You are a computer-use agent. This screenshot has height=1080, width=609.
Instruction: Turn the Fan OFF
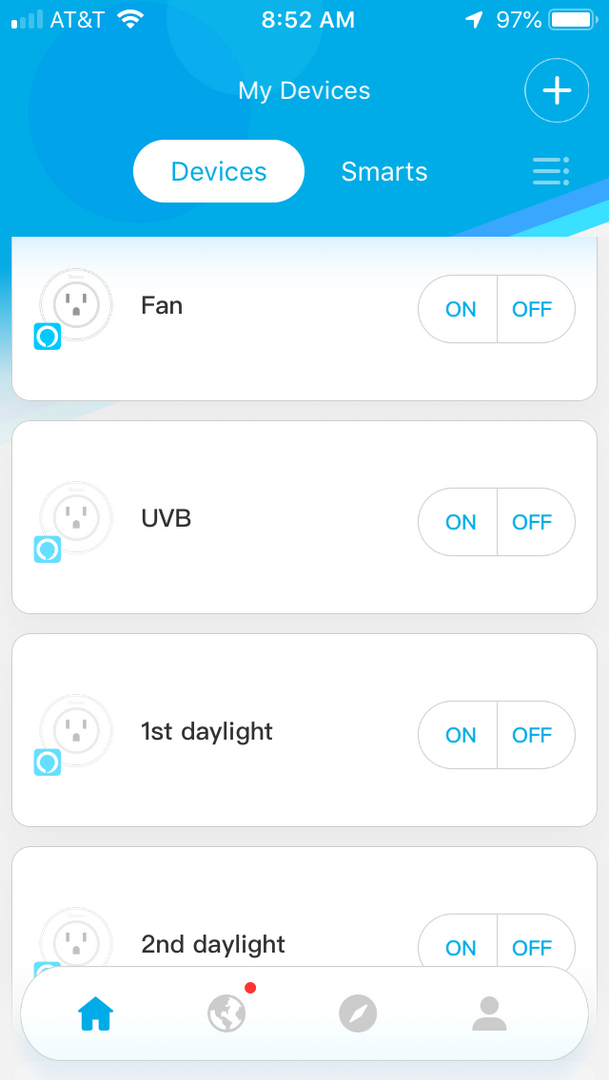click(x=532, y=309)
